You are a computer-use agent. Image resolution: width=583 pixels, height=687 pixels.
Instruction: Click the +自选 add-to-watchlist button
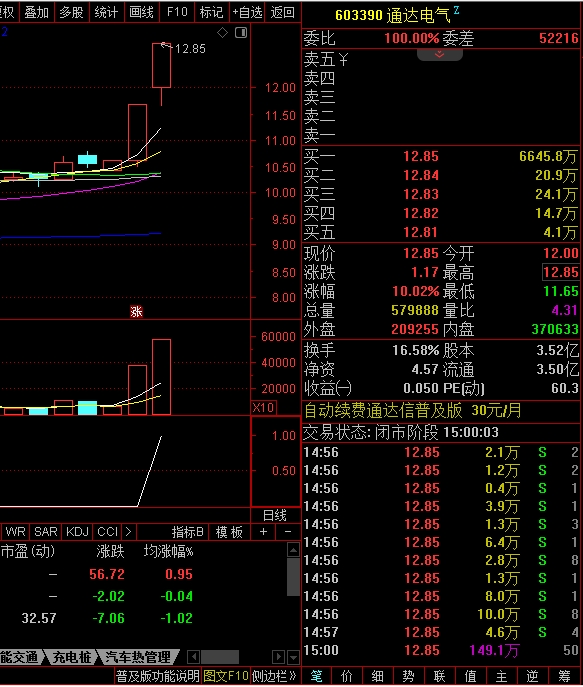click(247, 12)
